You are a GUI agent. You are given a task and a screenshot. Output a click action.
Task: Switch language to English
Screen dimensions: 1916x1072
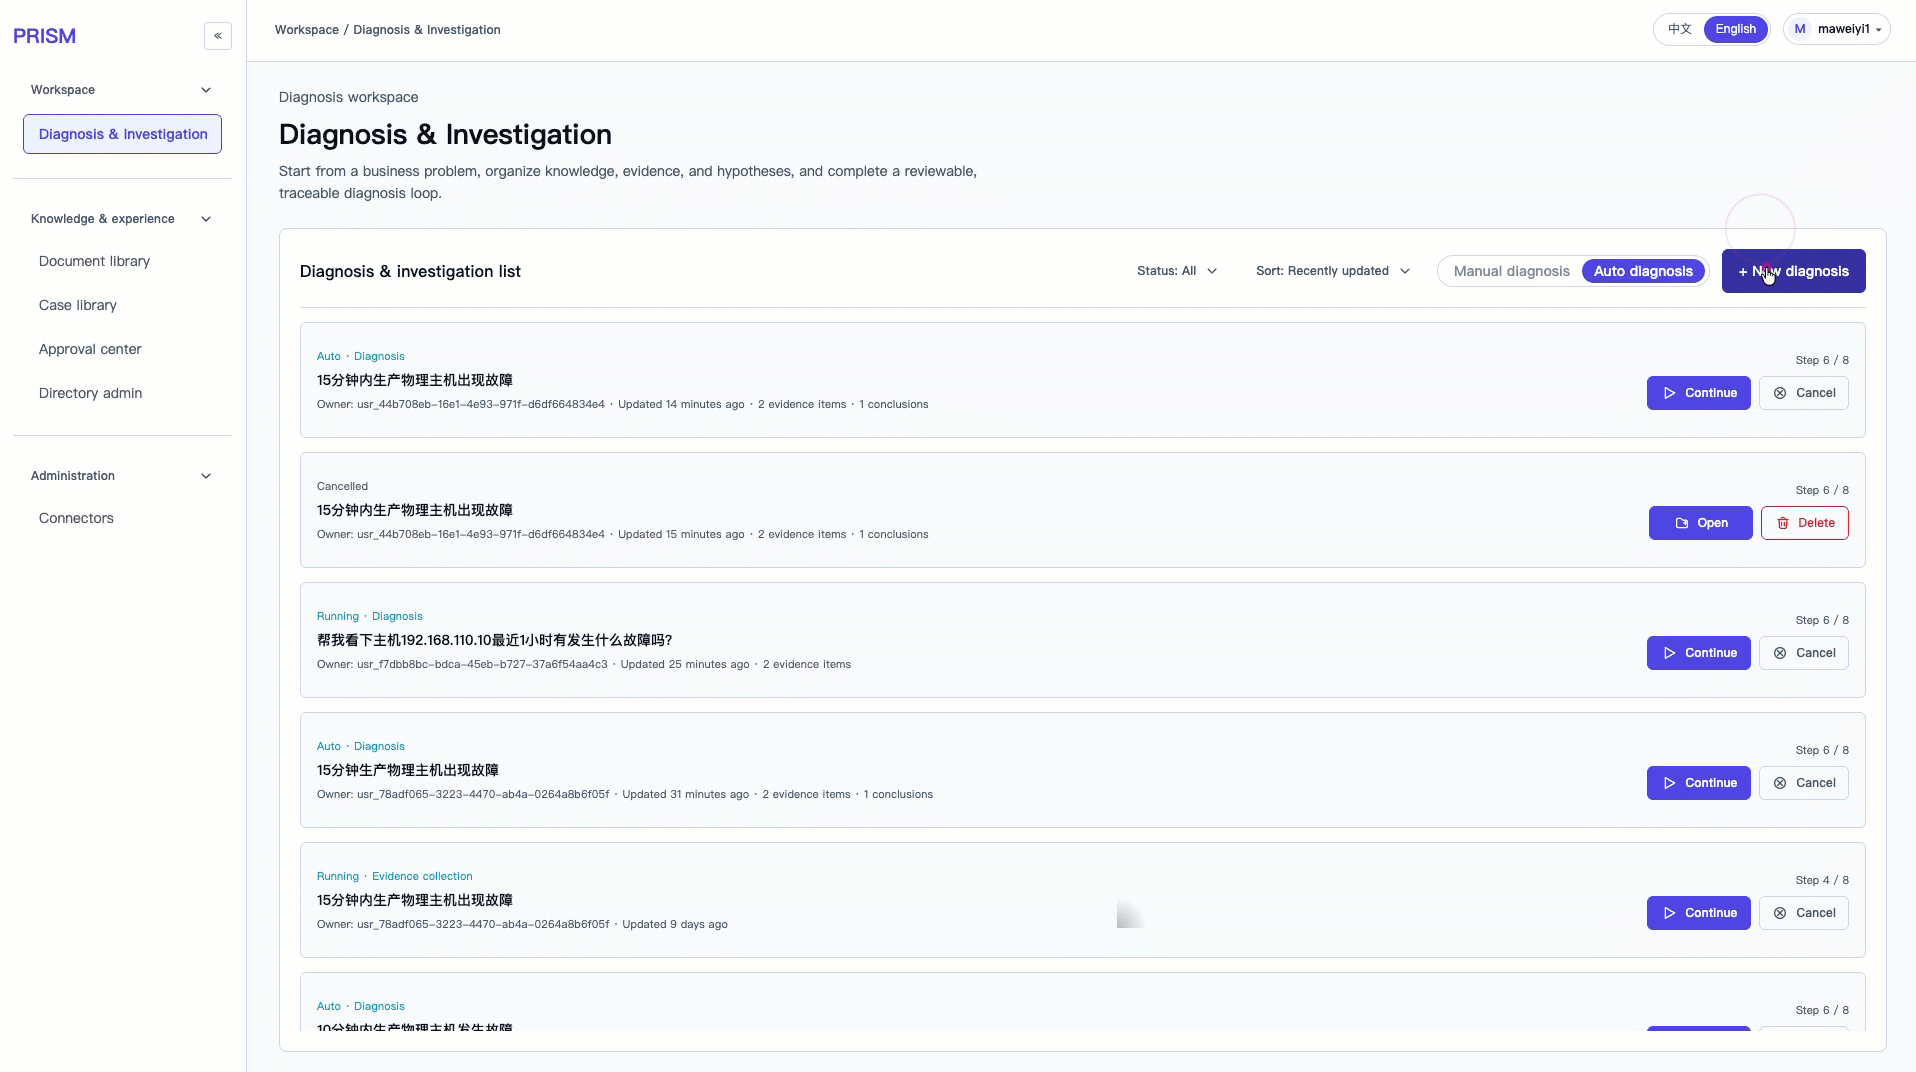click(x=1735, y=29)
